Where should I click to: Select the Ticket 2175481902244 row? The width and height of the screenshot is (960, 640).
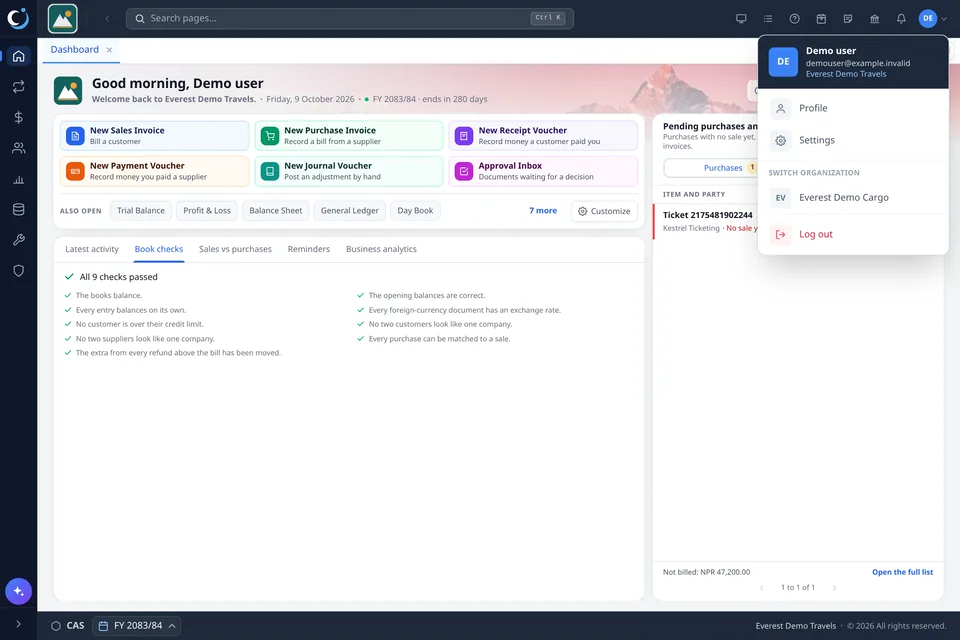707,221
